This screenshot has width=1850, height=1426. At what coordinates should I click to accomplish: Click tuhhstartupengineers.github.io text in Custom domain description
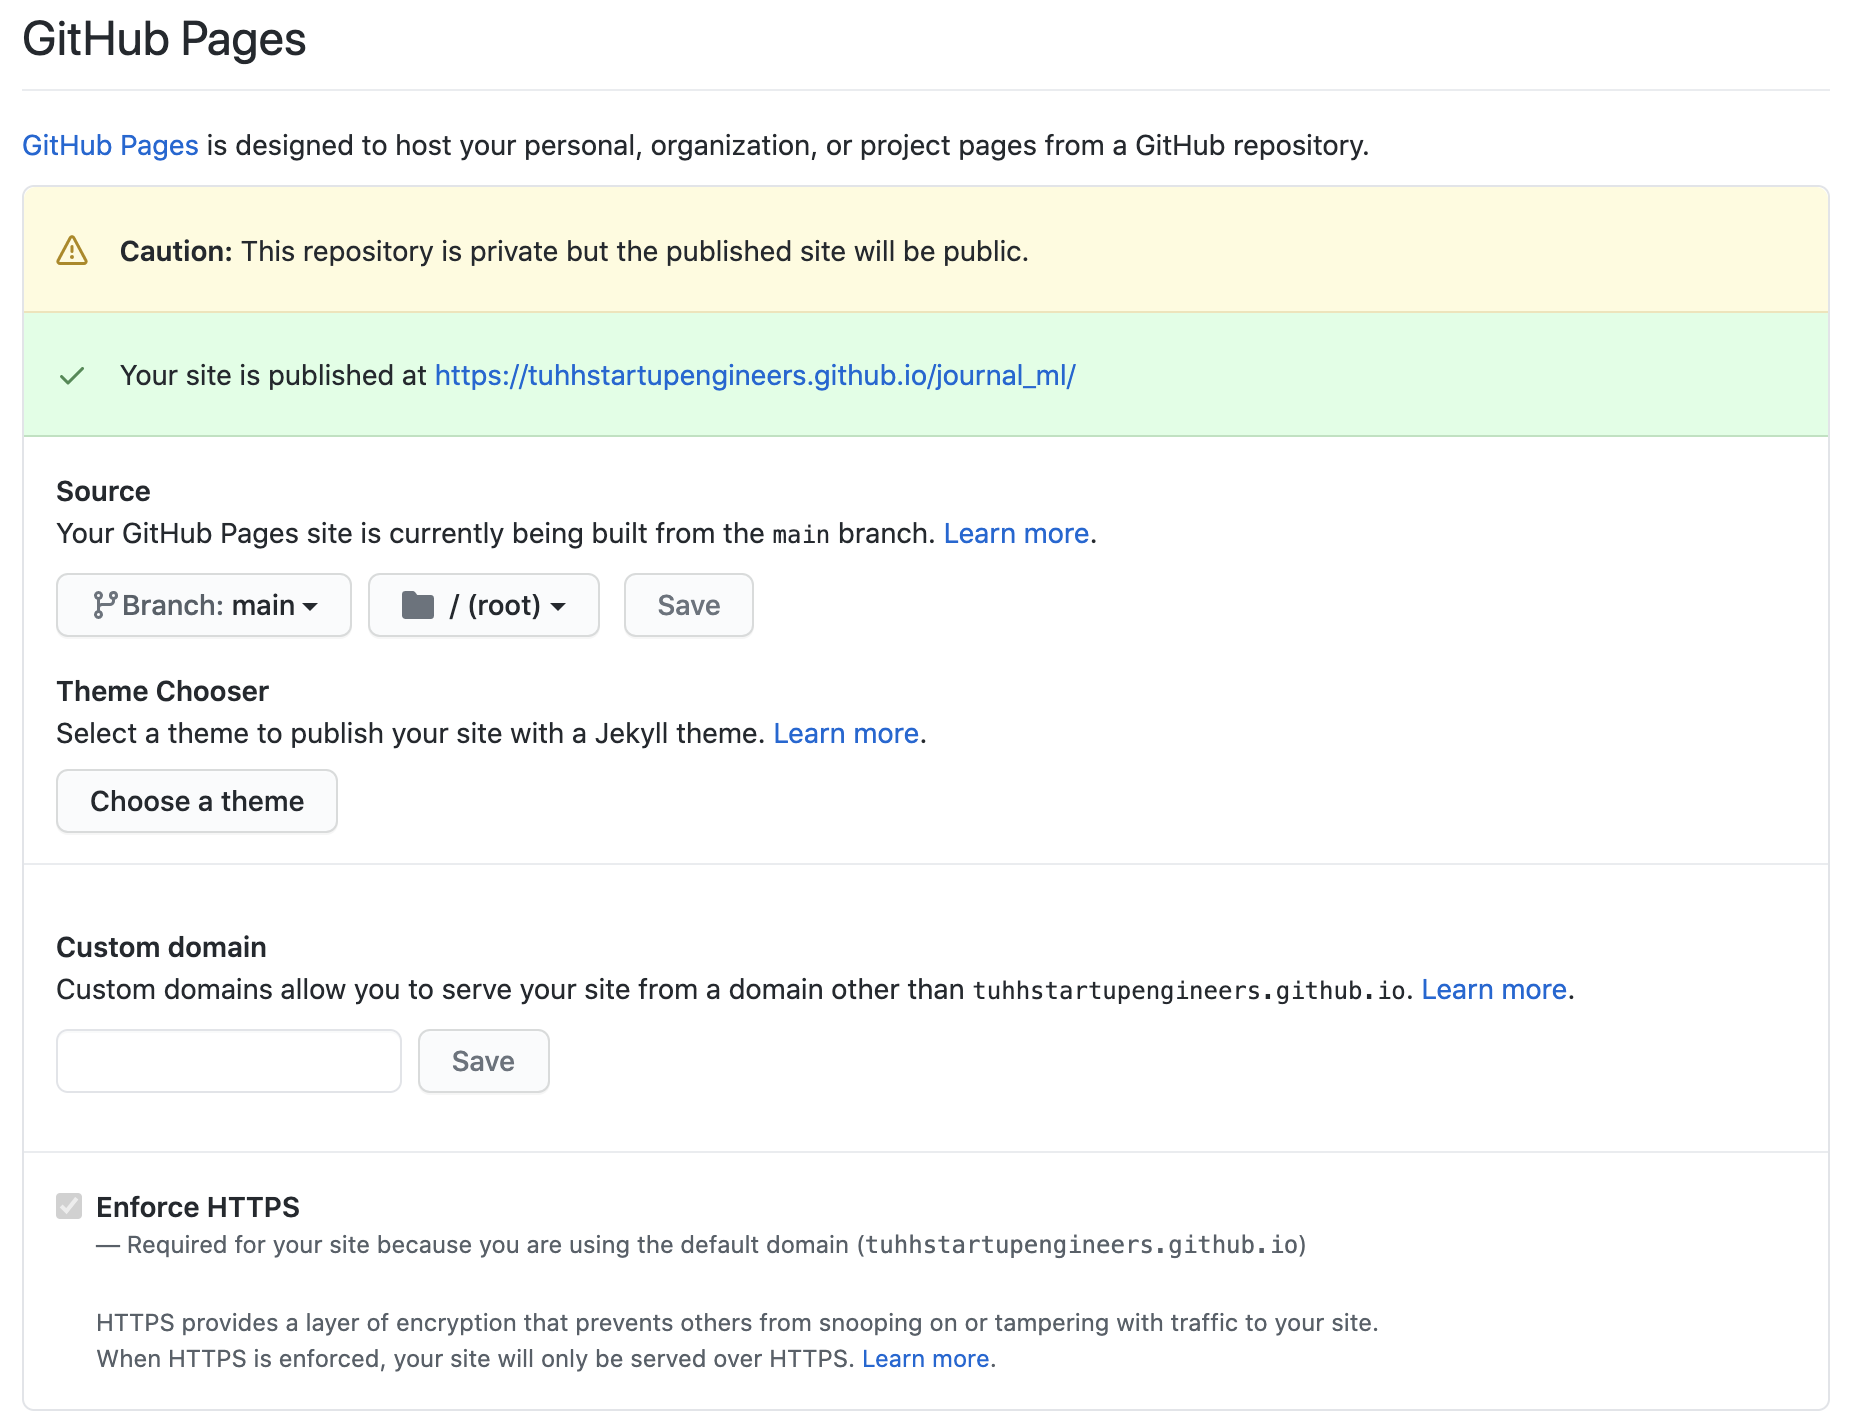click(1189, 991)
